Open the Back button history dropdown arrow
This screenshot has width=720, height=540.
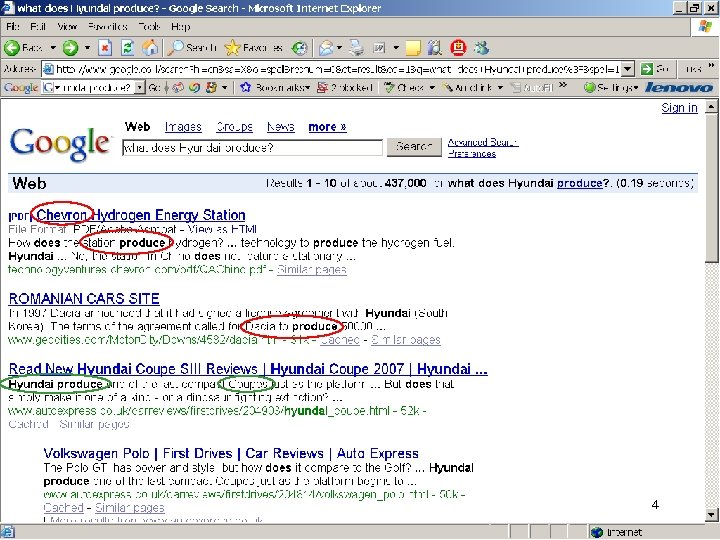(53, 48)
